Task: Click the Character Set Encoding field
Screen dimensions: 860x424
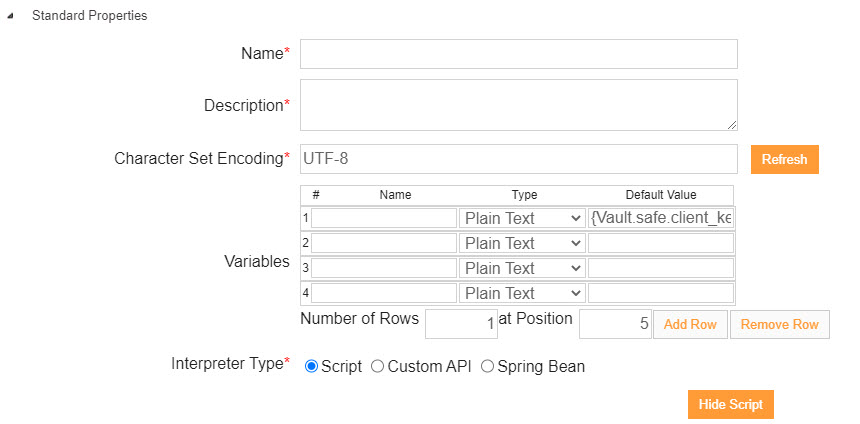Action: point(518,158)
